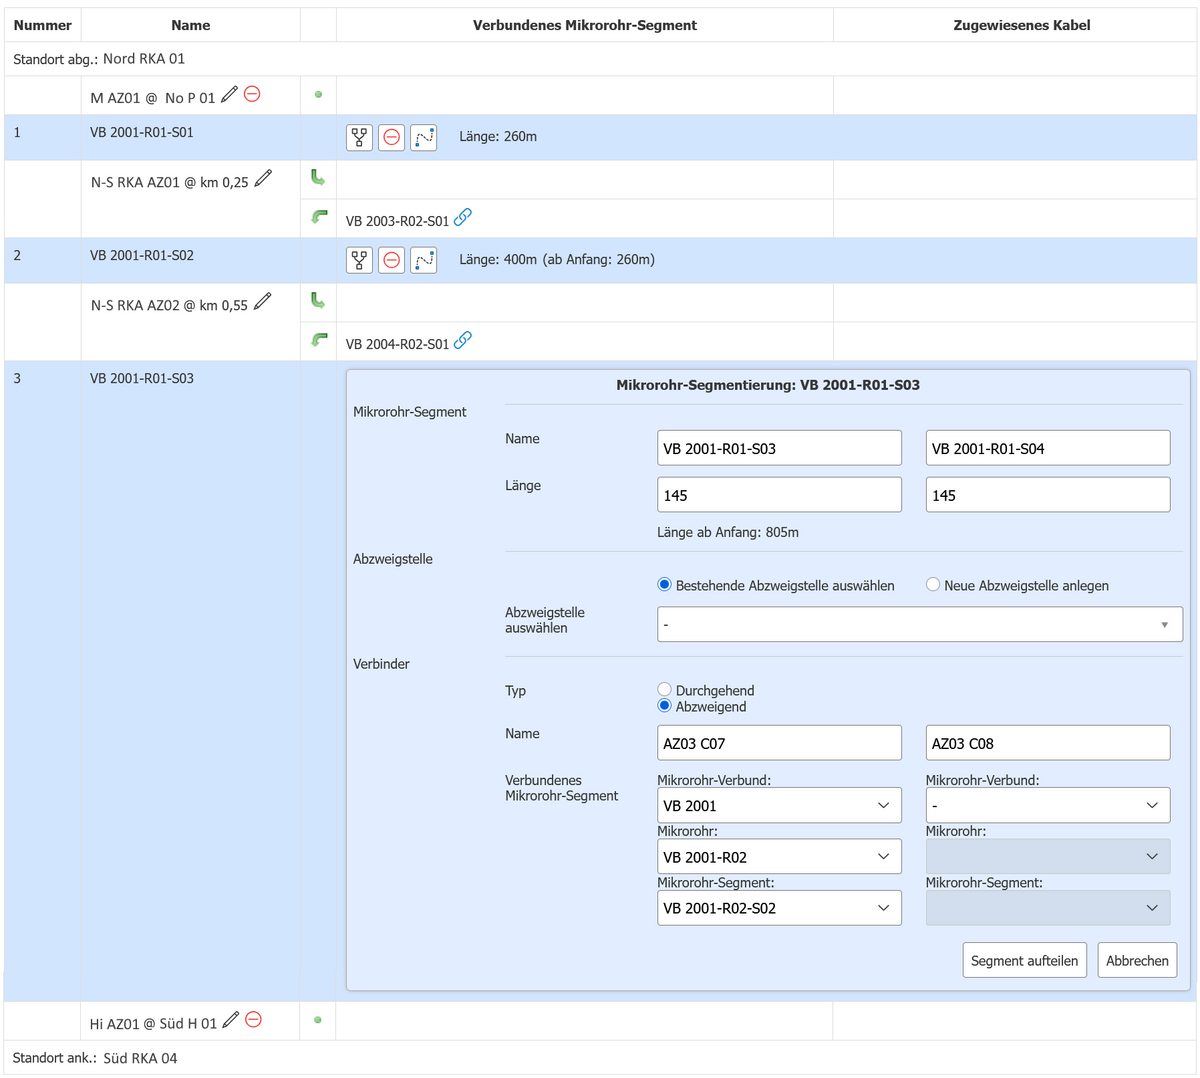This screenshot has height=1078, width=1200.
Task: Click the 'Abbrechen' button
Action: tap(1137, 961)
